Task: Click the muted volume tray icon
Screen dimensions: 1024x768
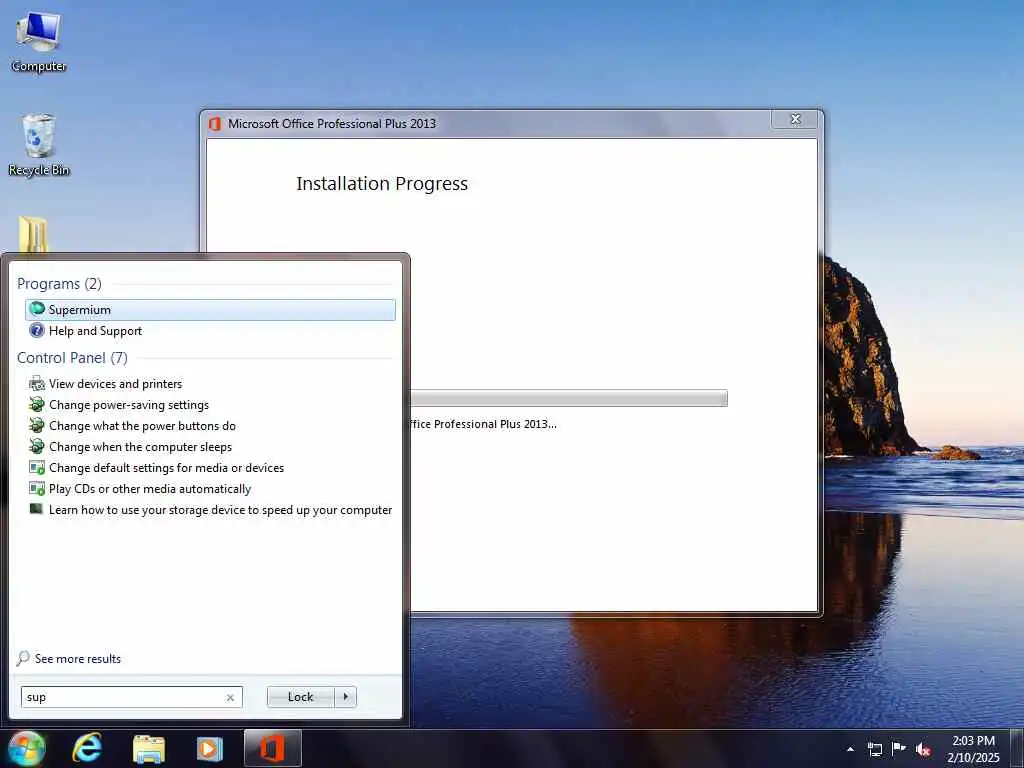Action: (x=923, y=749)
